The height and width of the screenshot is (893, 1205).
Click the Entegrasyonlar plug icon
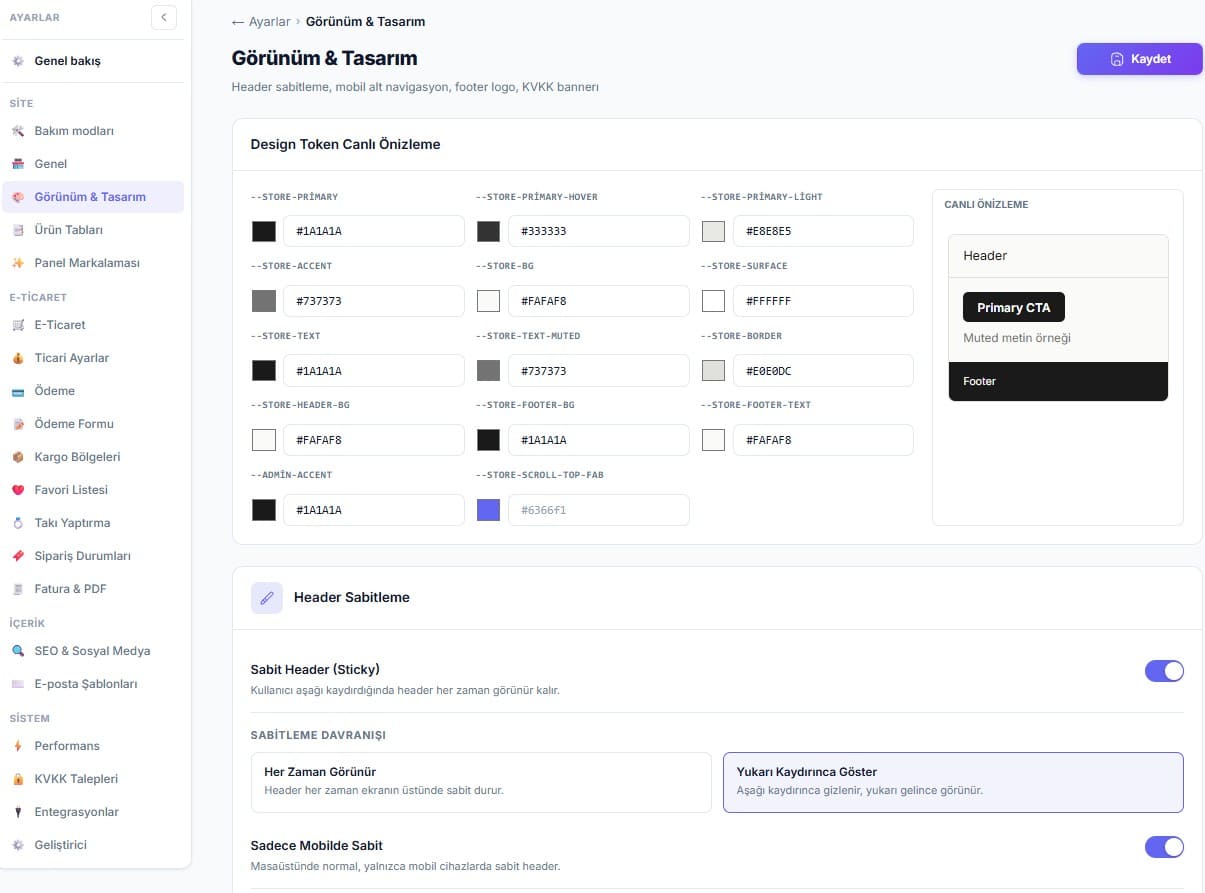[x=17, y=812]
